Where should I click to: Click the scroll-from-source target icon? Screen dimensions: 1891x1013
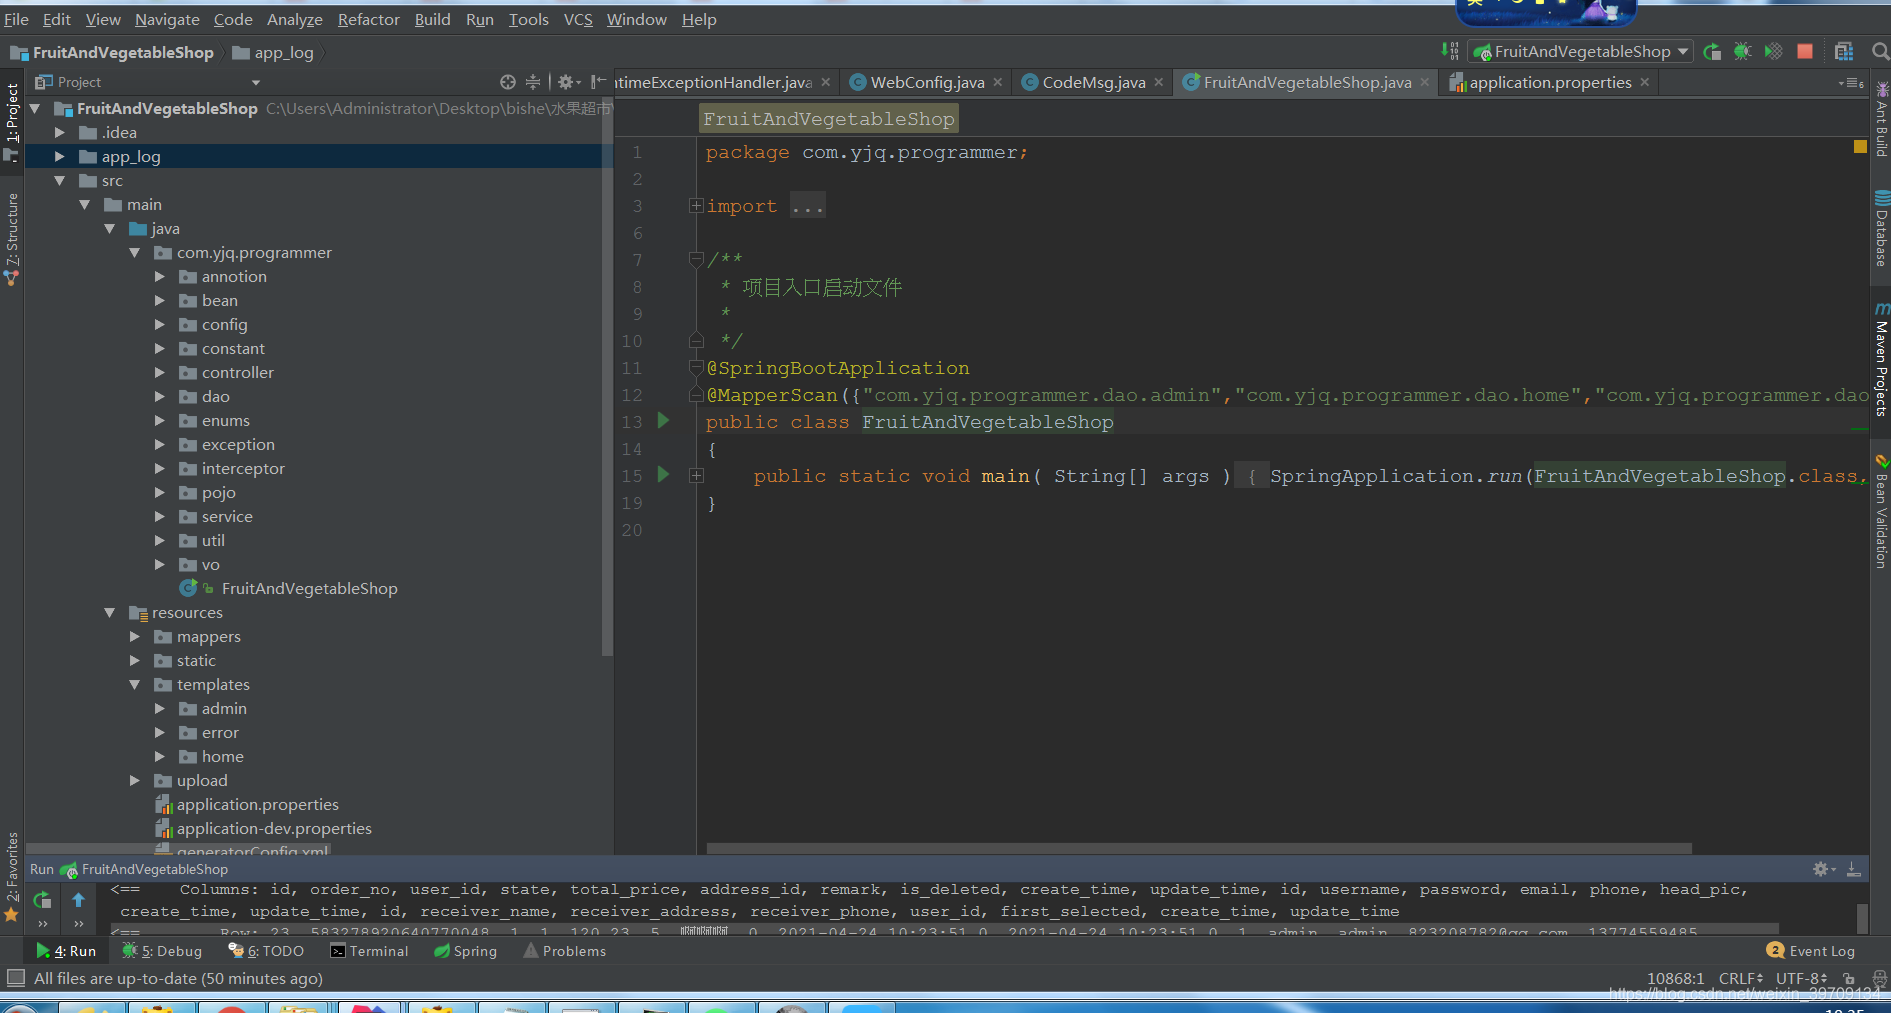(508, 82)
